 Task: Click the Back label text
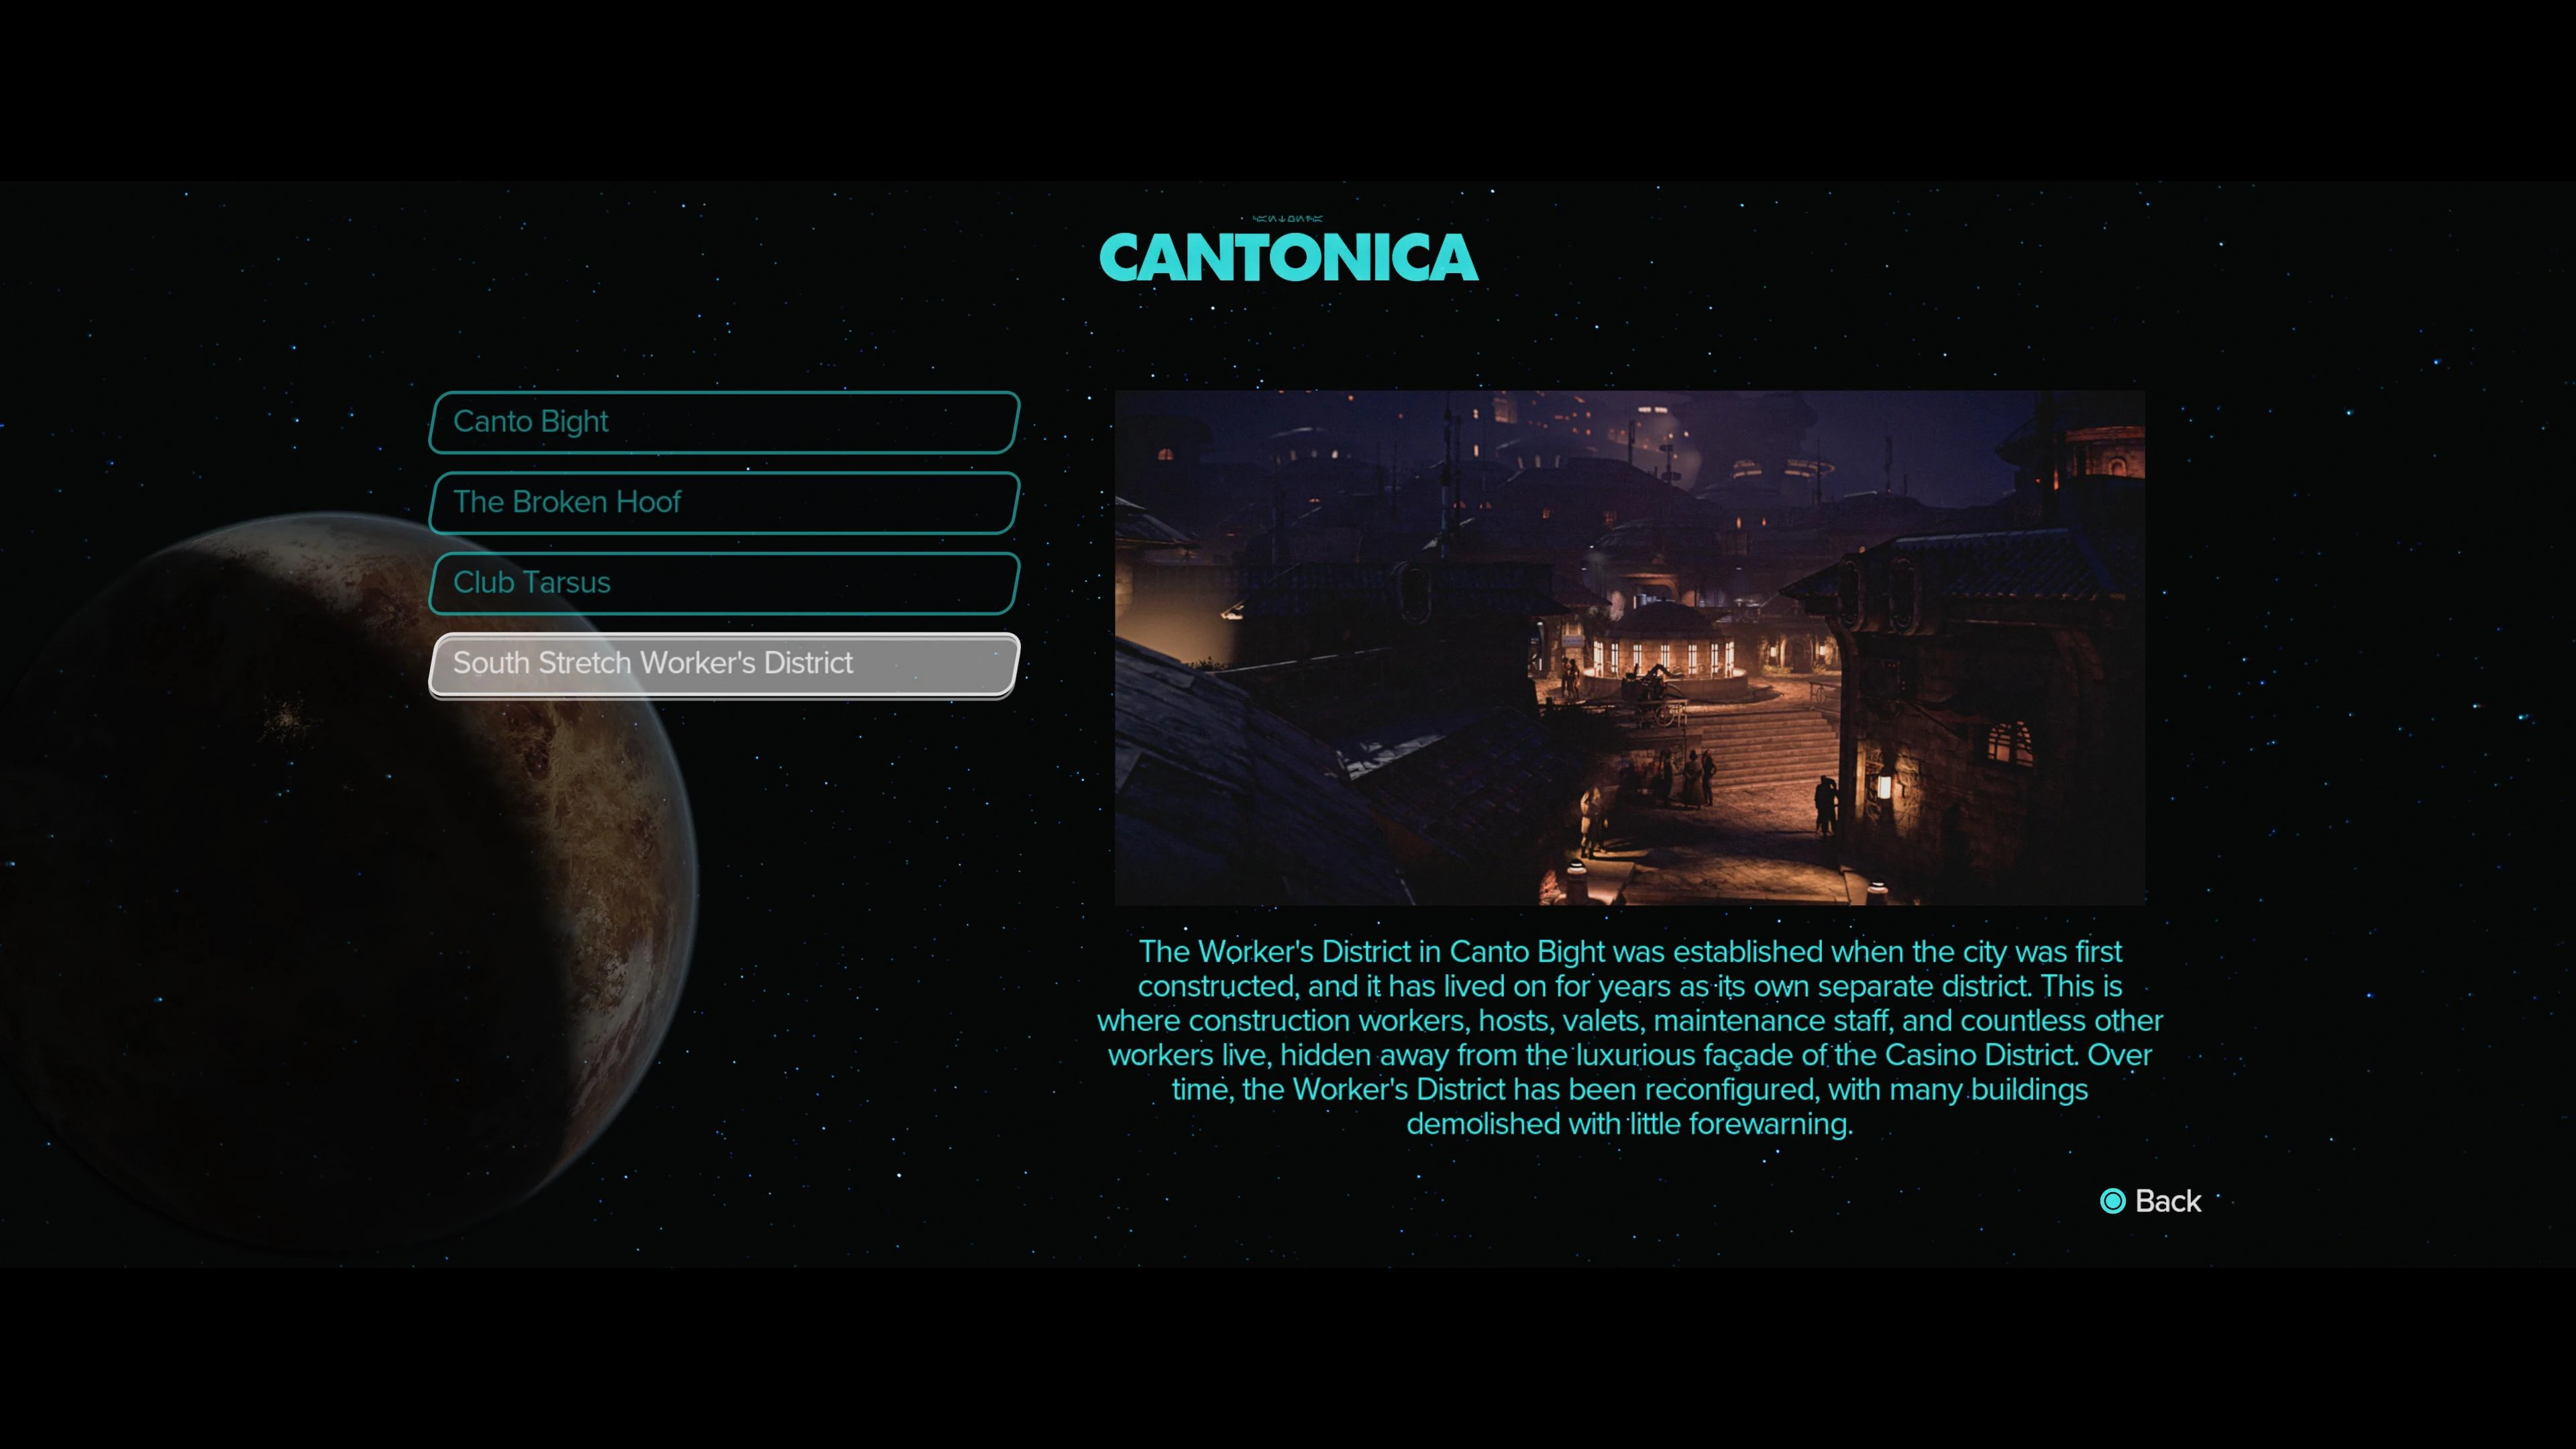[x=2167, y=1201]
